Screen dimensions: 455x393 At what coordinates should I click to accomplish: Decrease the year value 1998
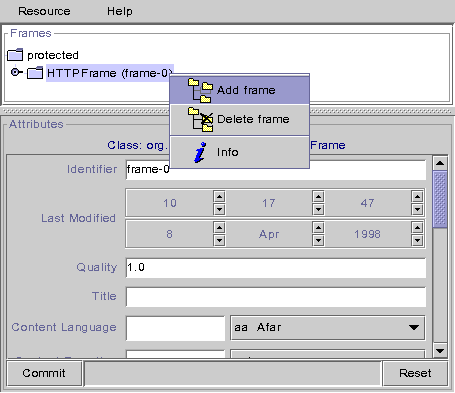pos(417,241)
